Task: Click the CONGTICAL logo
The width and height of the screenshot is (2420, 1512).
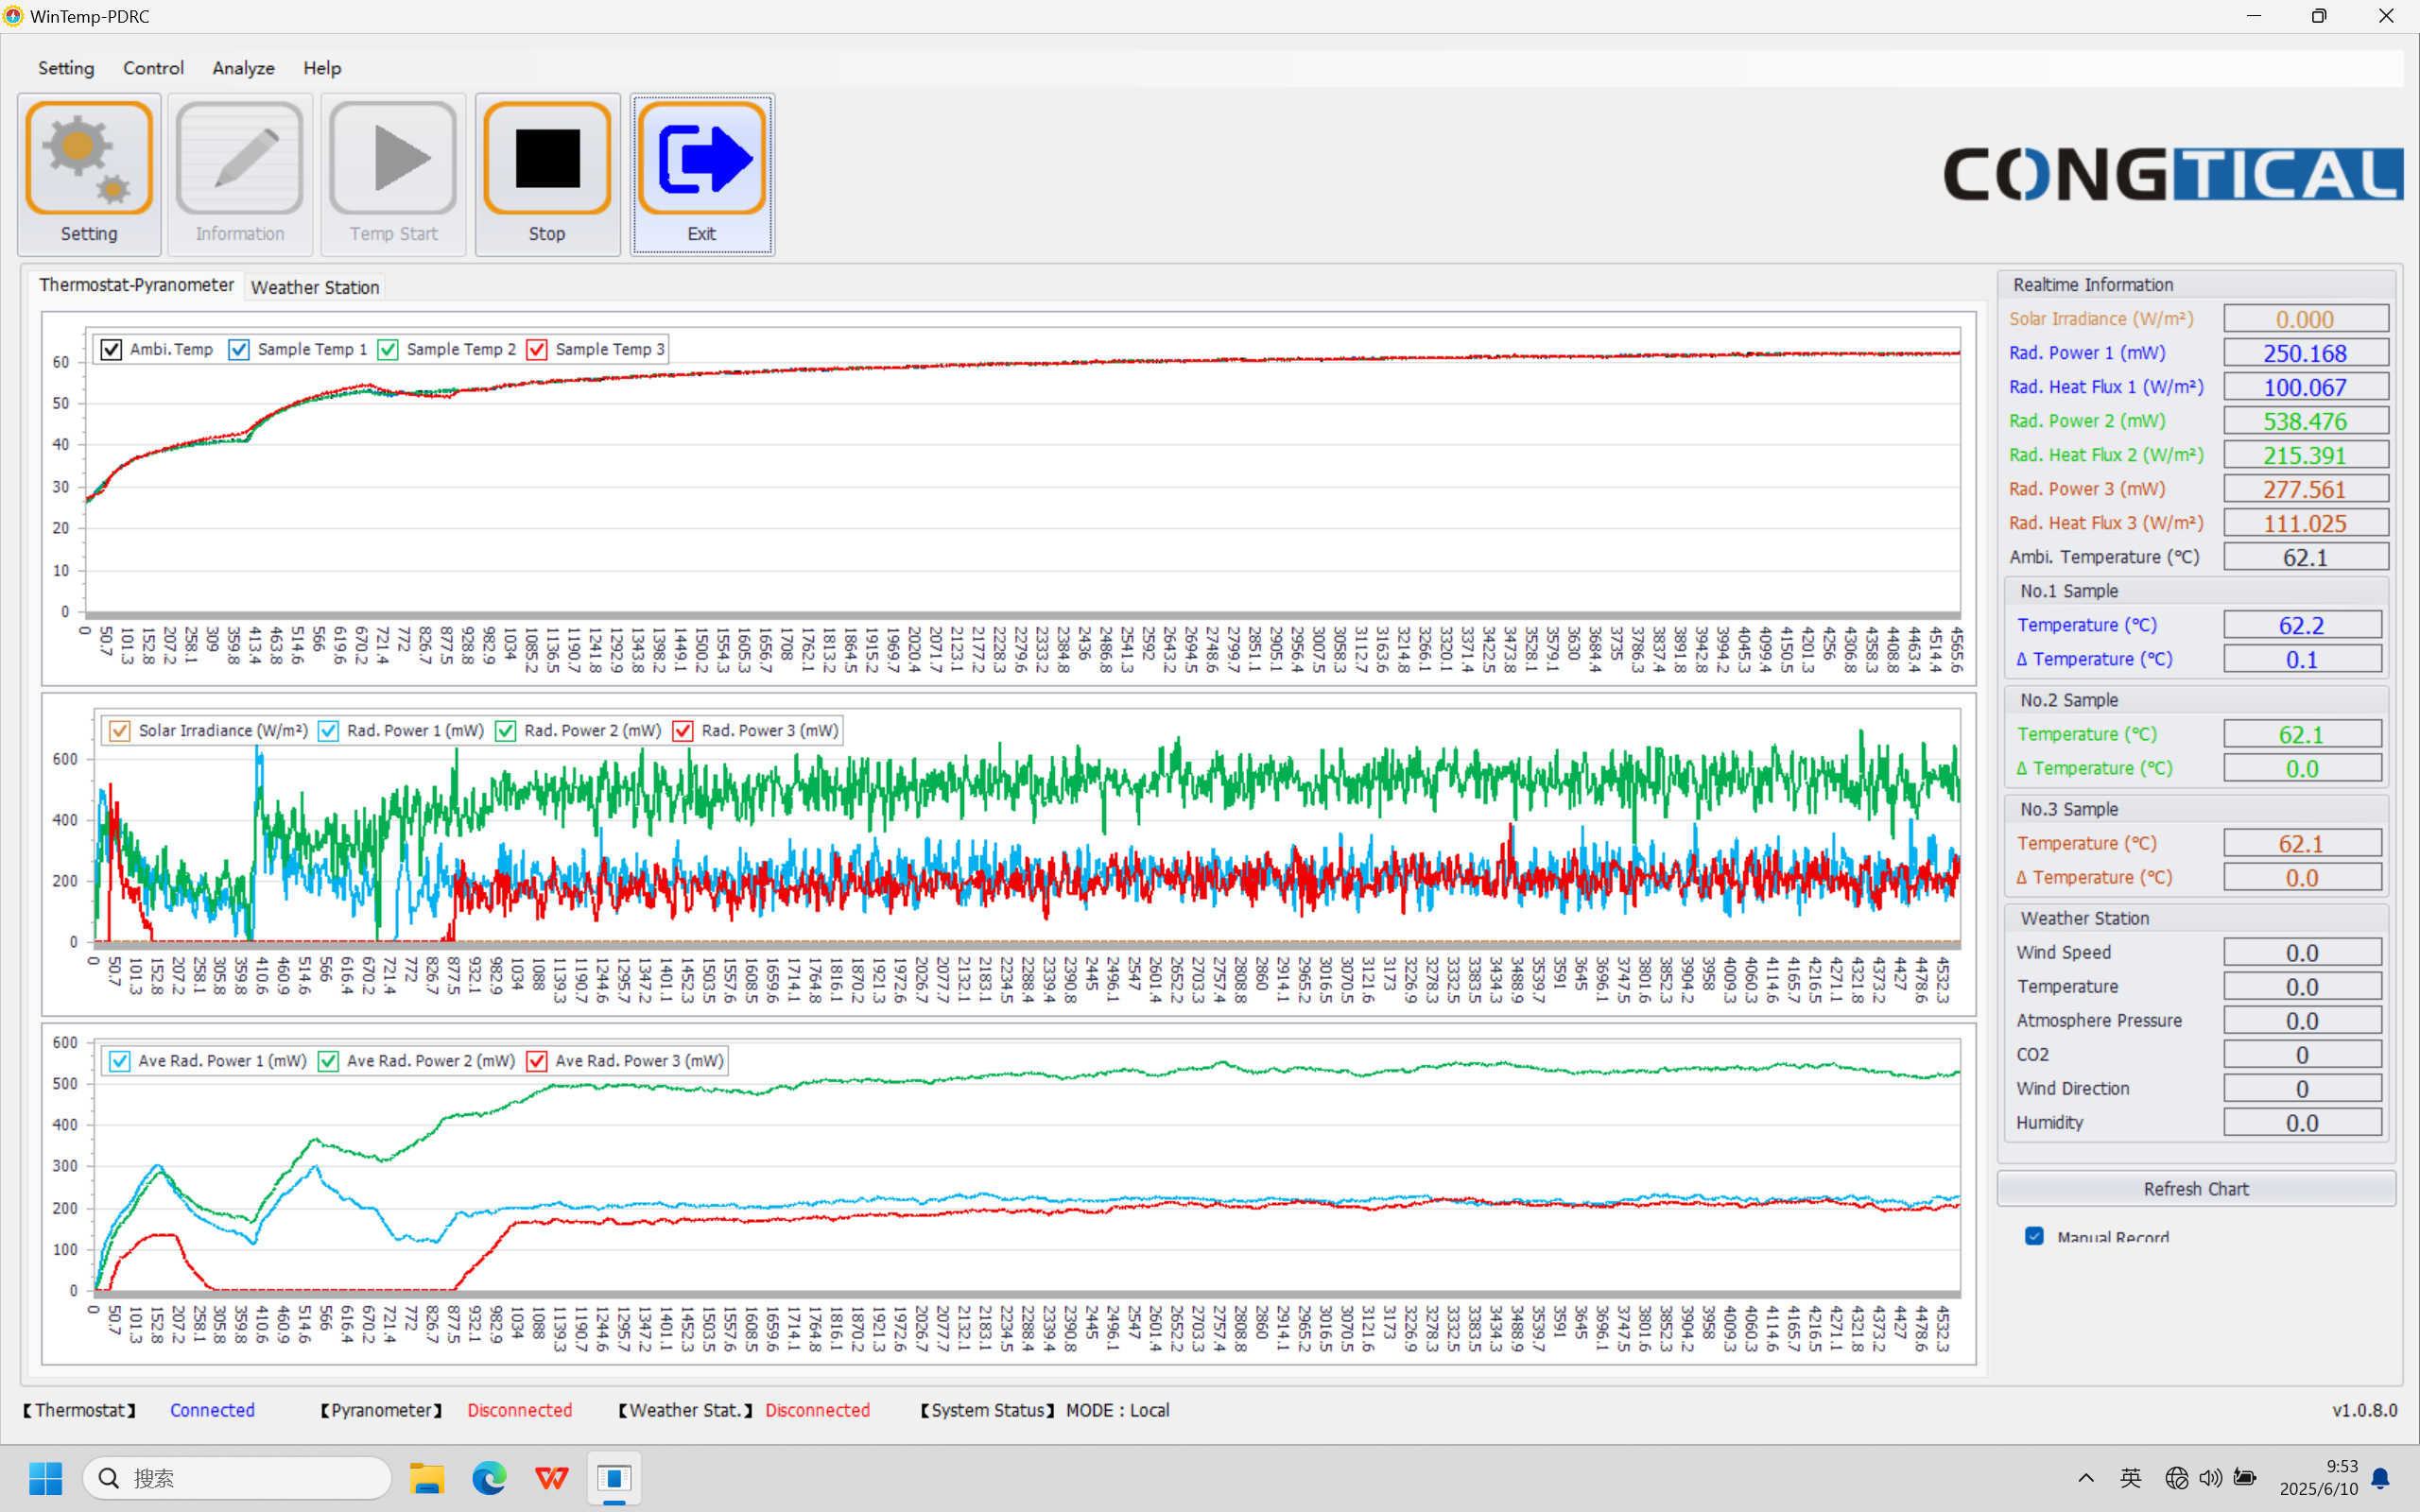Action: click(2172, 174)
